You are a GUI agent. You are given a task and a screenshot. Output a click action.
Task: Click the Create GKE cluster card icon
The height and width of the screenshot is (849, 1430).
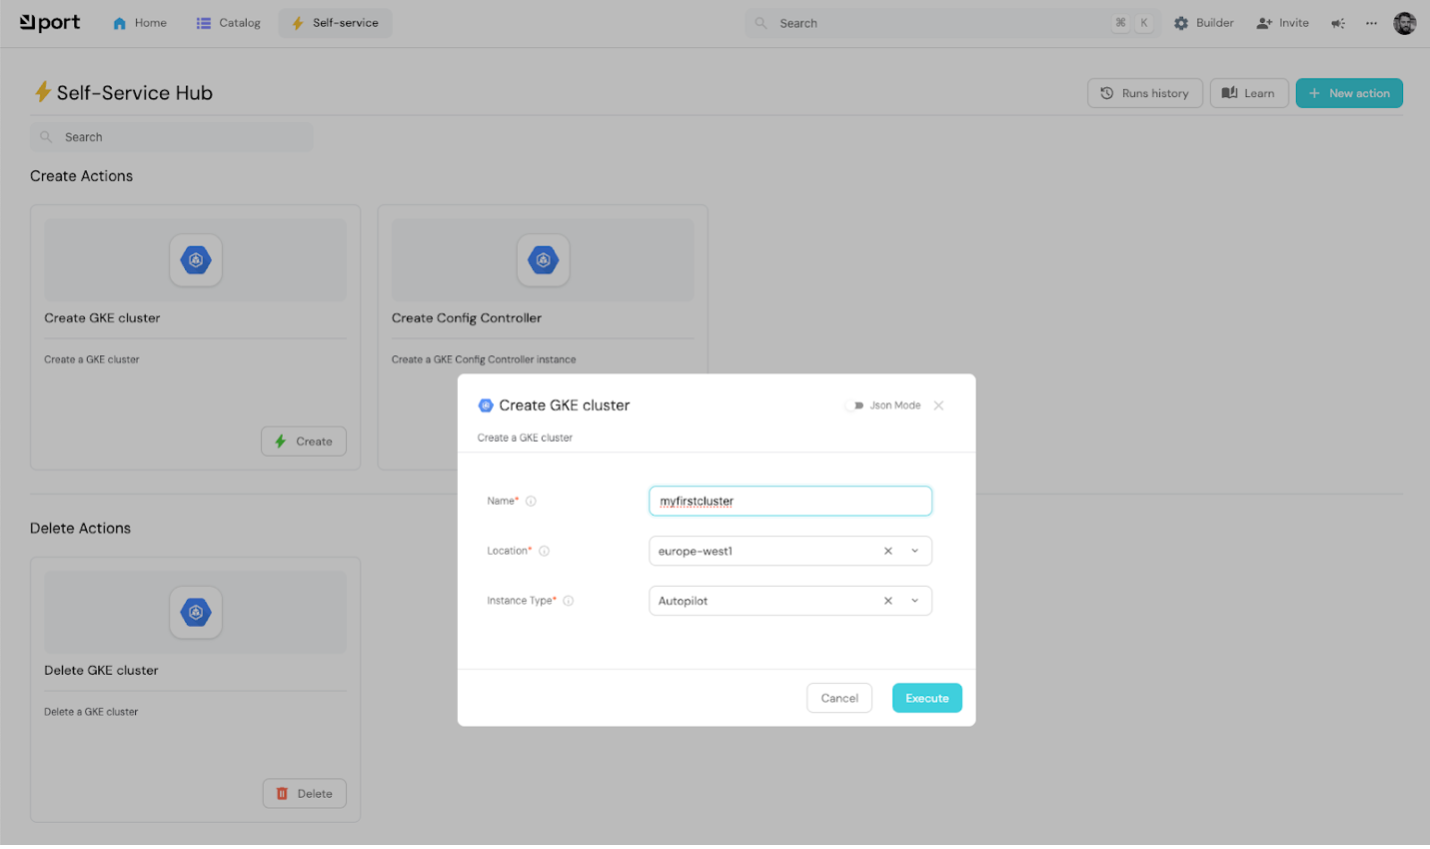pyautogui.click(x=196, y=260)
